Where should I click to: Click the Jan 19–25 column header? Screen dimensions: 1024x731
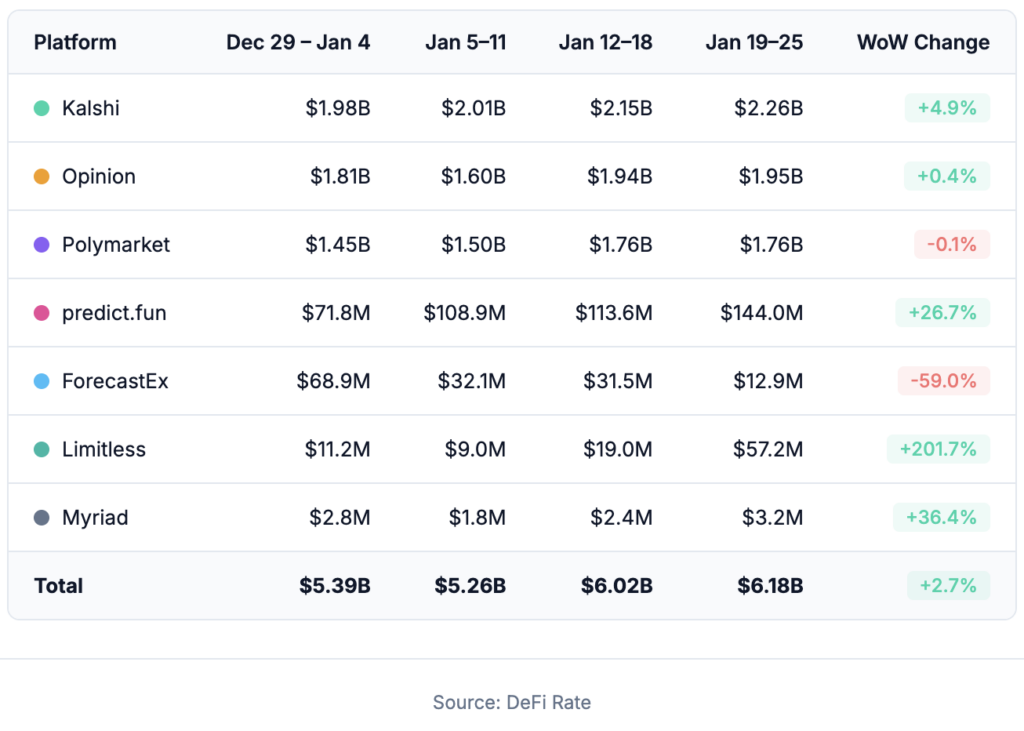click(753, 42)
